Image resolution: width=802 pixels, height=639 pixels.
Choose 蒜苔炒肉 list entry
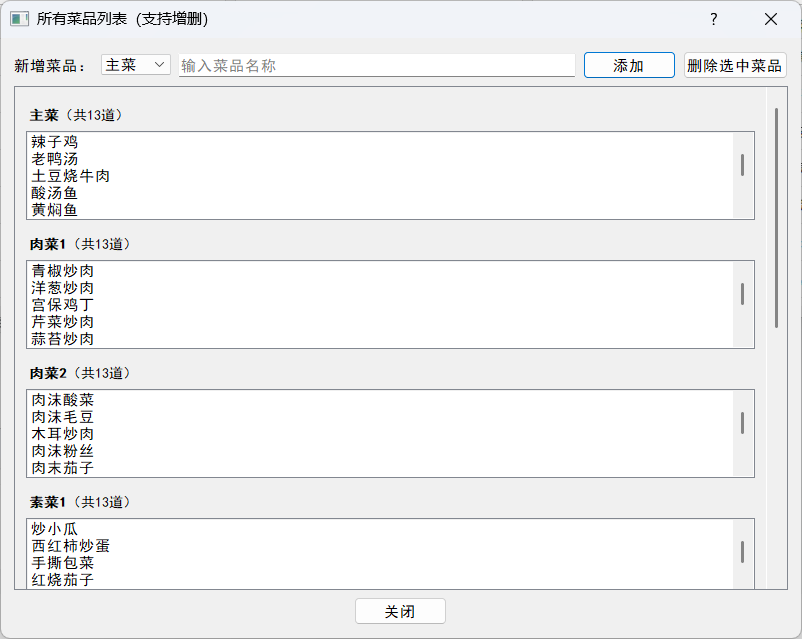pyautogui.click(x=62, y=339)
